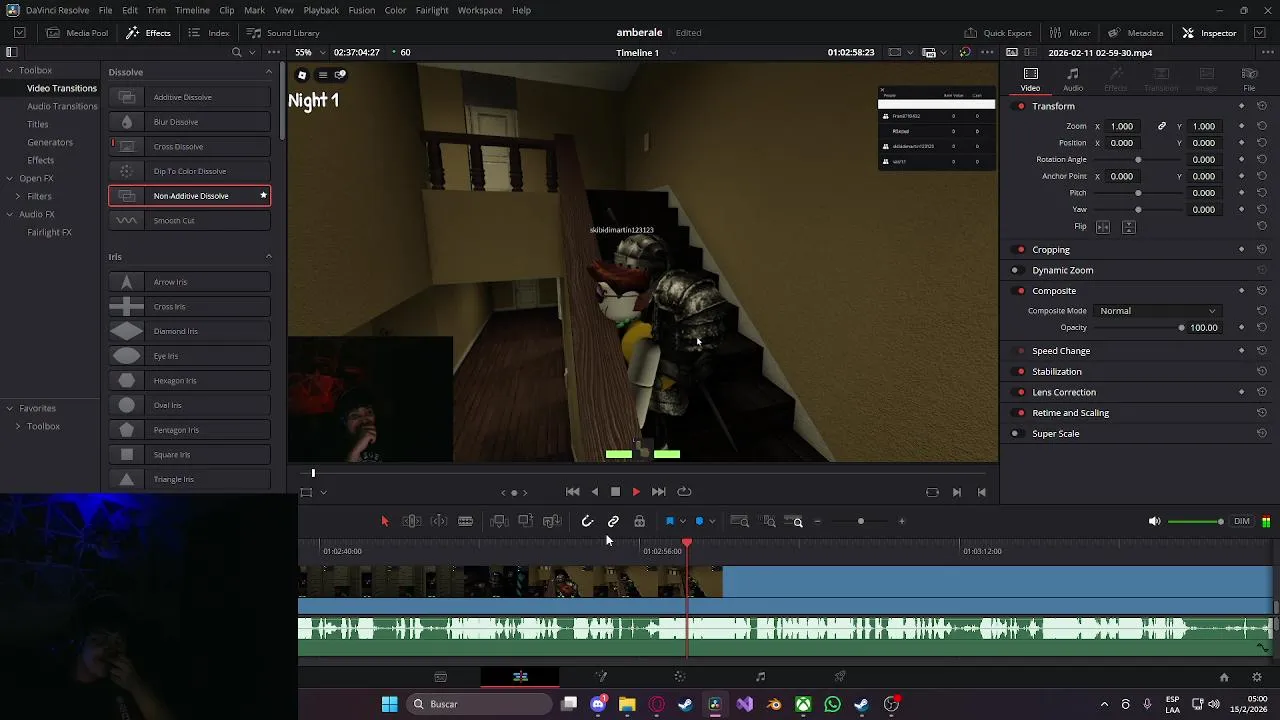Adjust the timeline zoom slider
This screenshot has width=1280, height=720.
click(860, 521)
